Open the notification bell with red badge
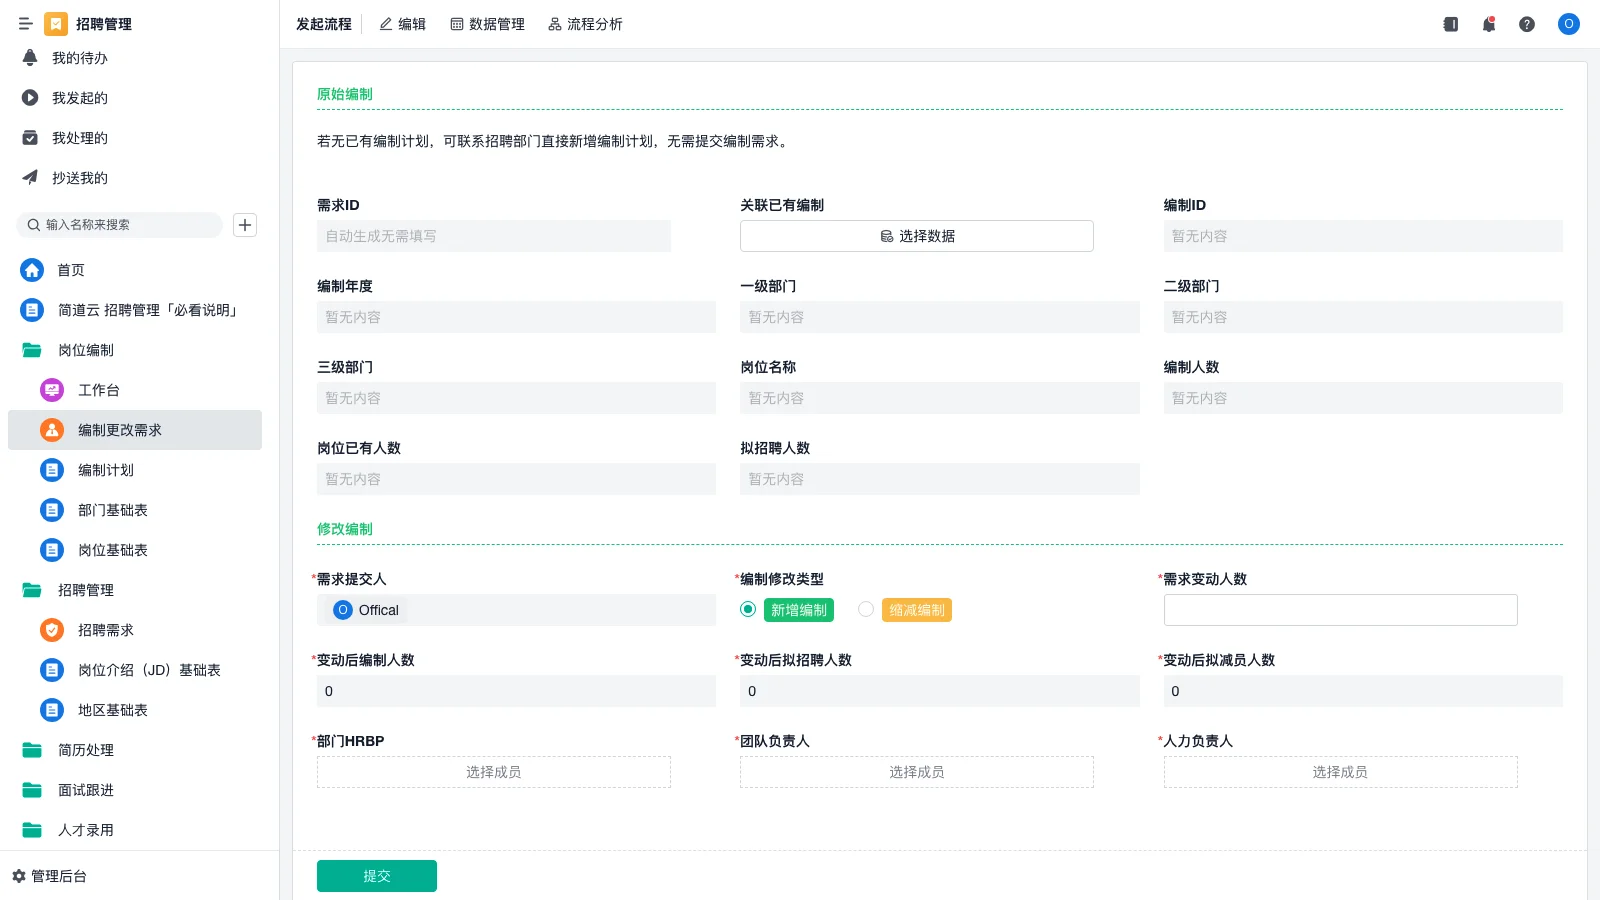The height and width of the screenshot is (900, 1600). pos(1488,24)
